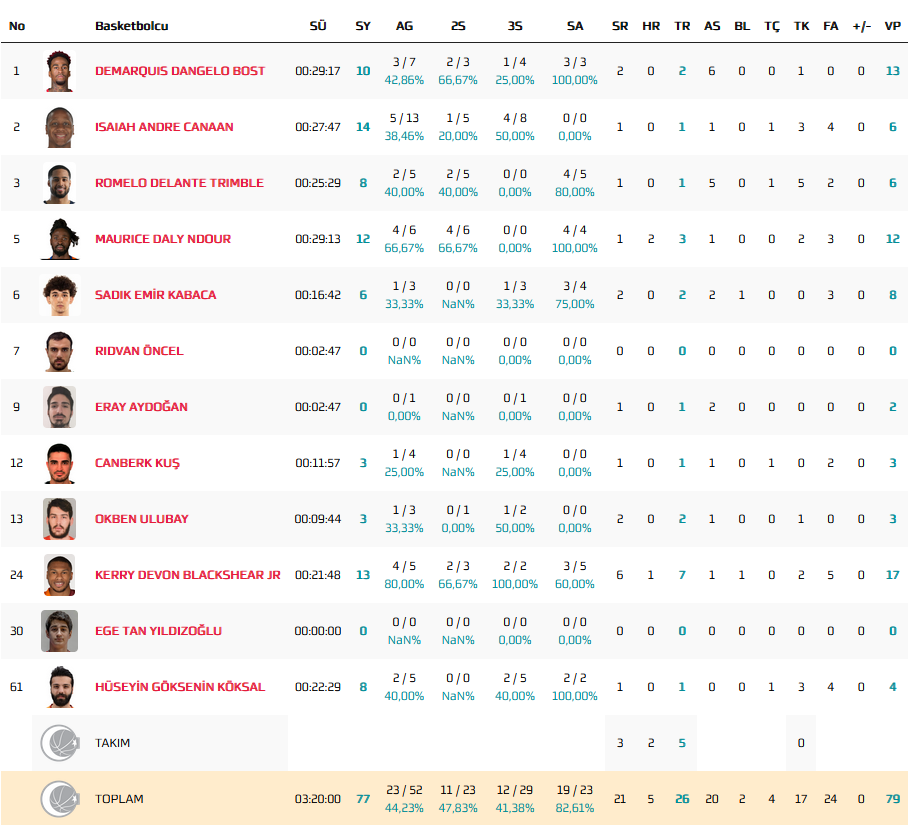Click the HÜSEYİN GÖKSENİN KÖKSAL name link
Viewport: 908px width, 825px height.
[x=180, y=687]
